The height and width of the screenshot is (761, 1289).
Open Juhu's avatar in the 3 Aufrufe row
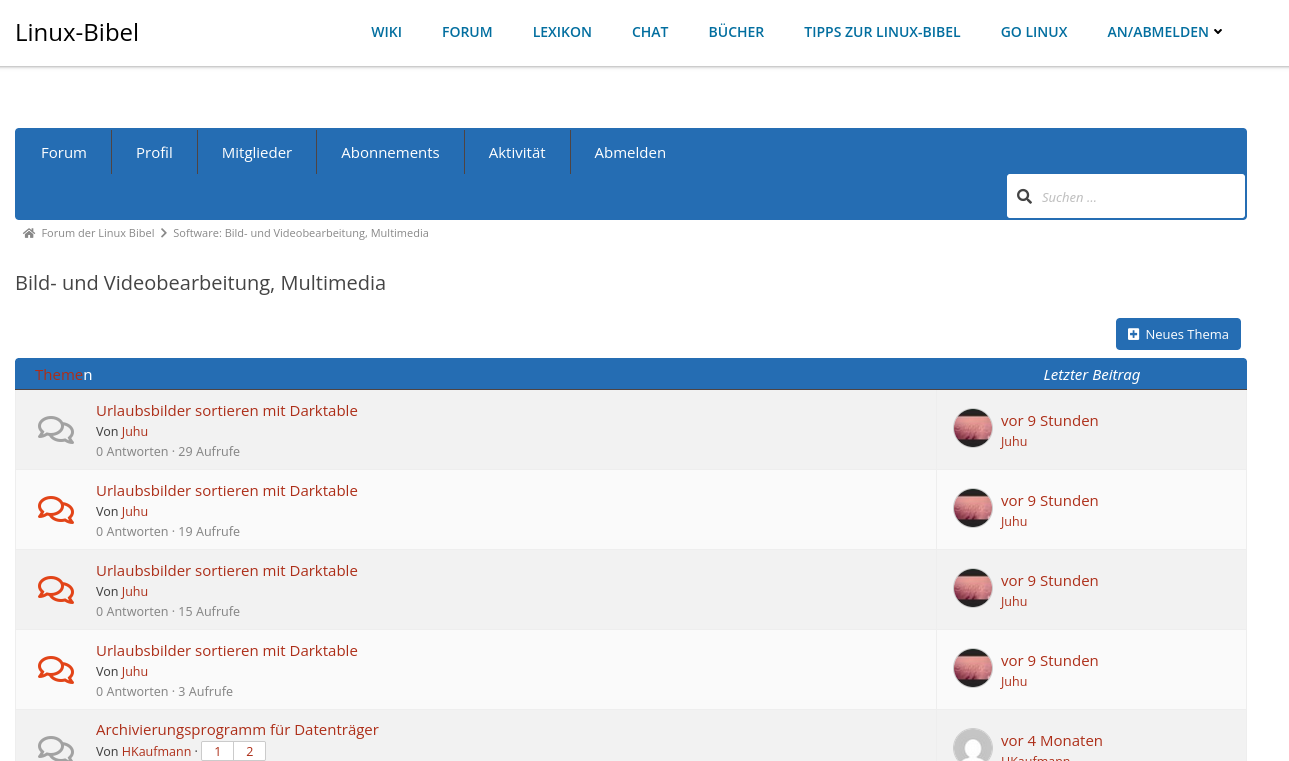[973, 668]
